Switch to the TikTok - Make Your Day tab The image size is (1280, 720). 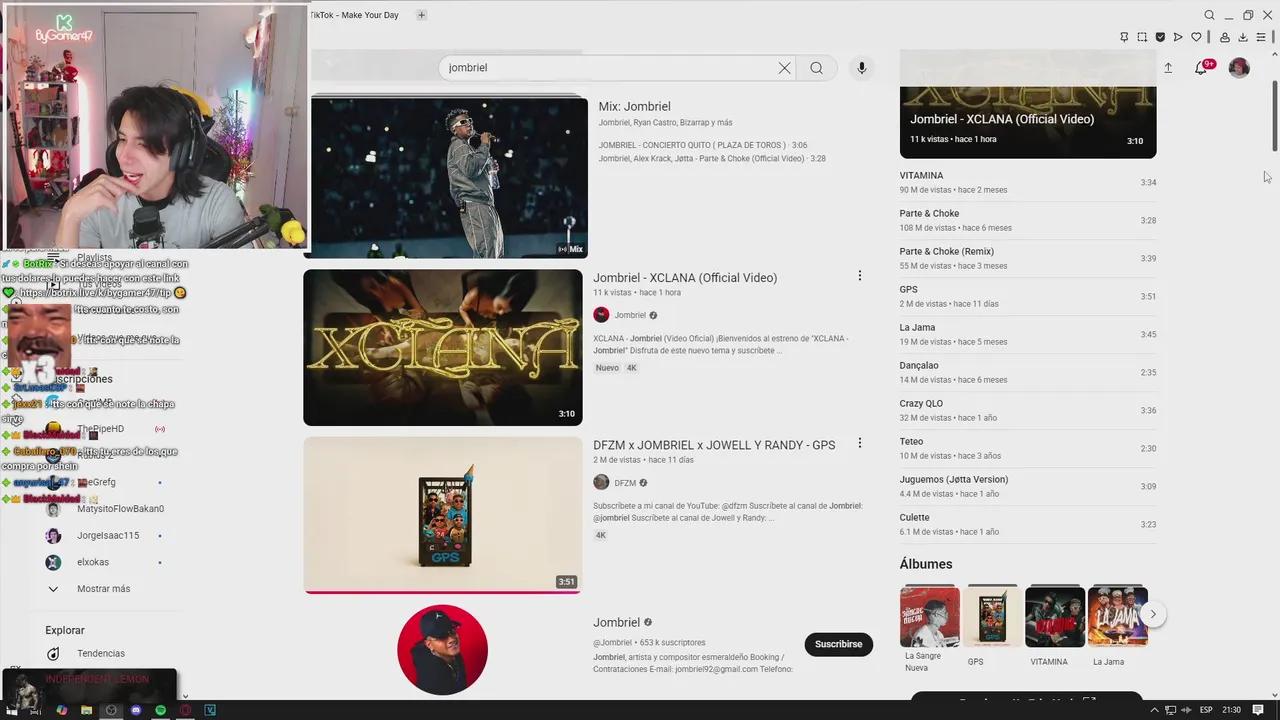pos(354,15)
